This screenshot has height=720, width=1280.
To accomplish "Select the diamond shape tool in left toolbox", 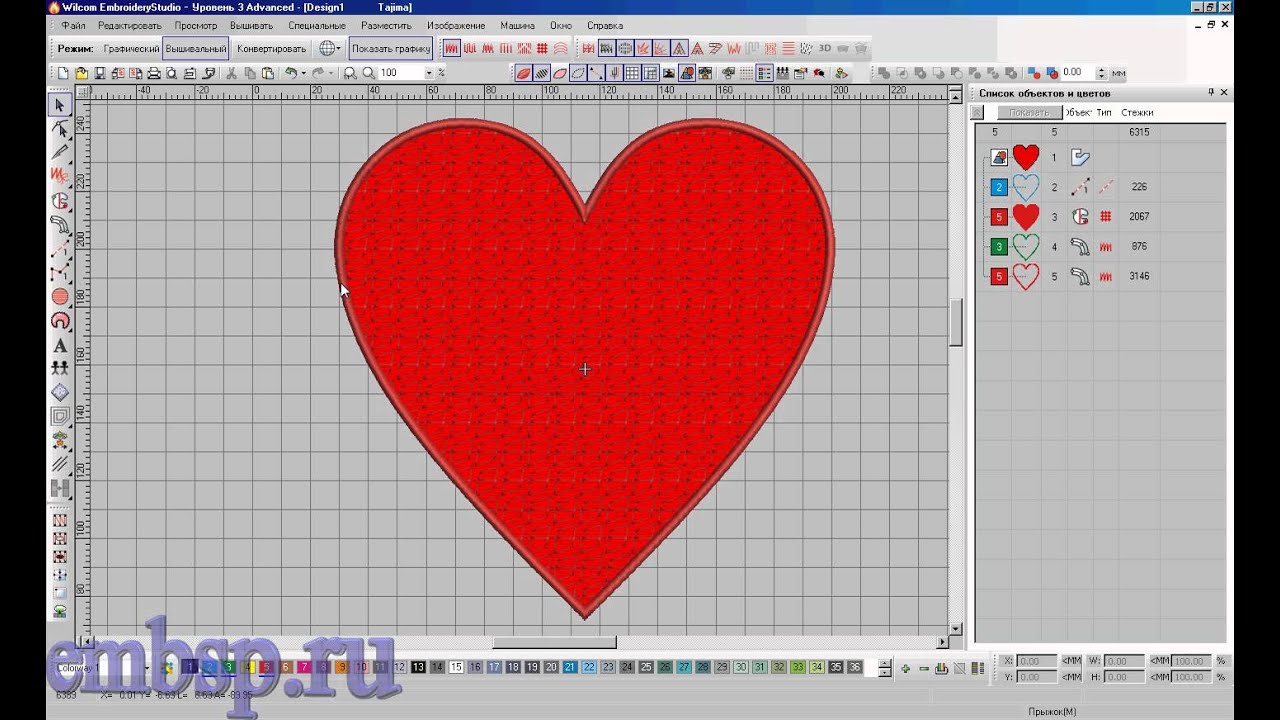I will pos(60,393).
